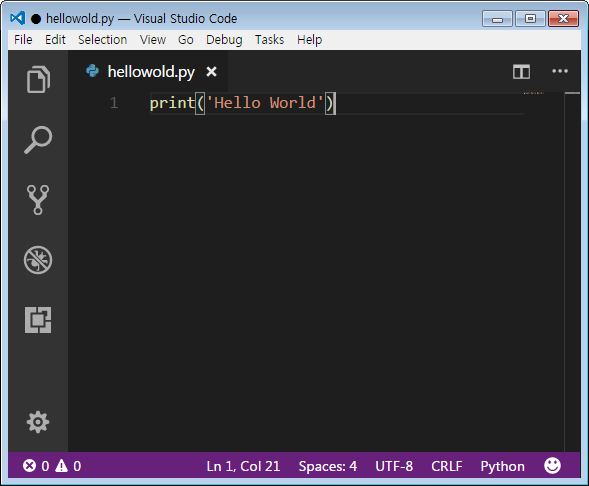Image resolution: width=589 pixels, height=486 pixels.
Task: Maximize the Visual Studio Code window
Action: 530,18
